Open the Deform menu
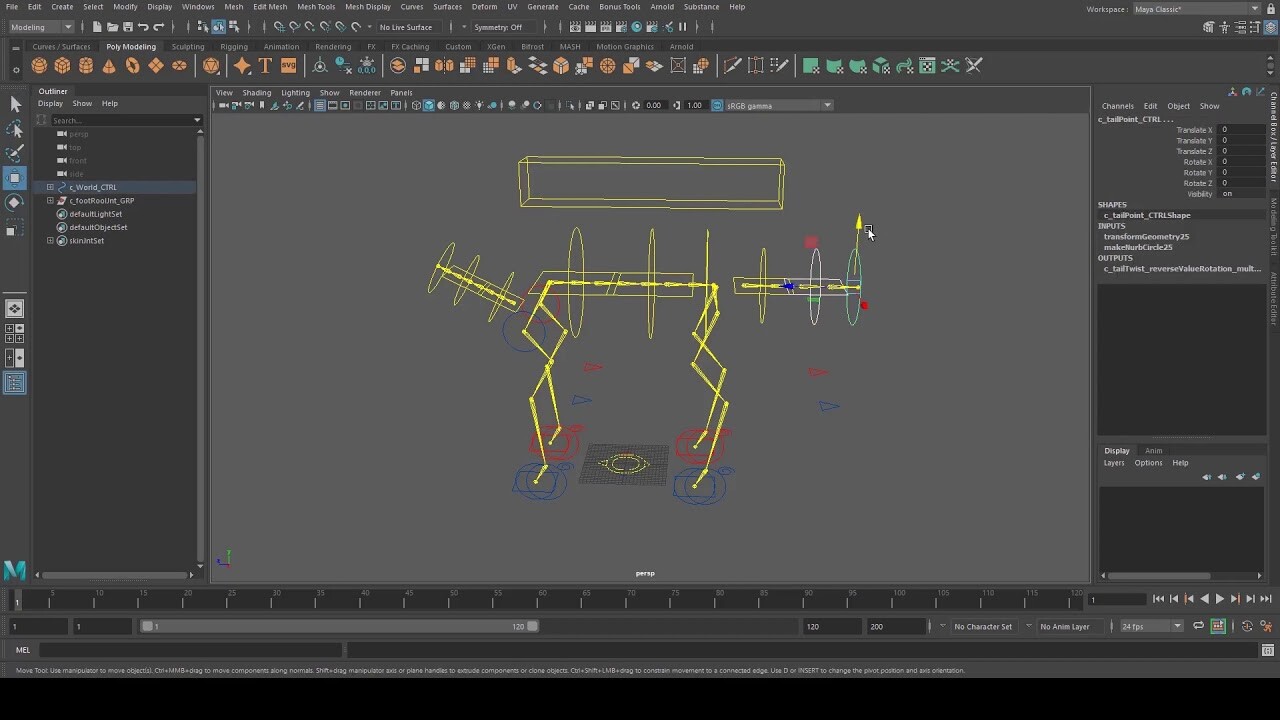 484,7
